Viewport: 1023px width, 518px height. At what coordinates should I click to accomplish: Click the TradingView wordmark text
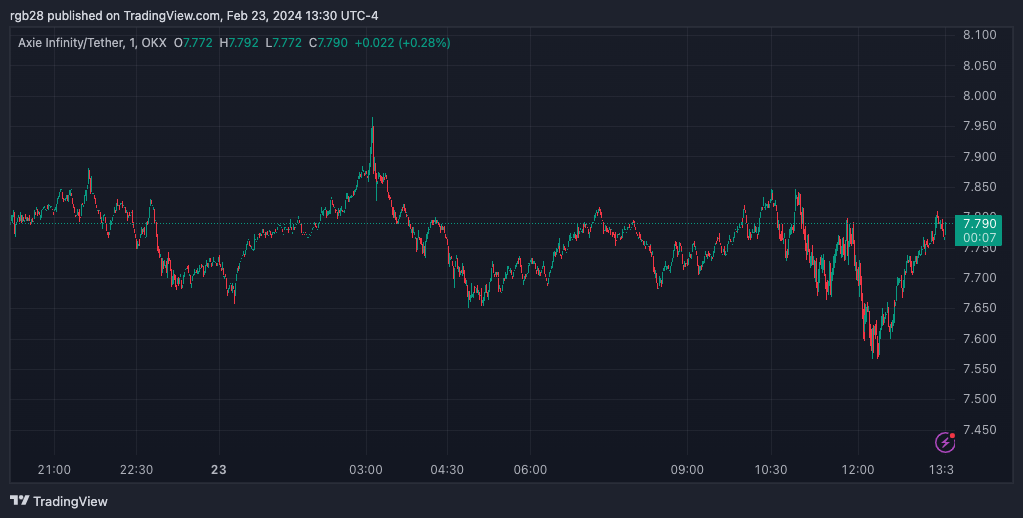(71, 501)
